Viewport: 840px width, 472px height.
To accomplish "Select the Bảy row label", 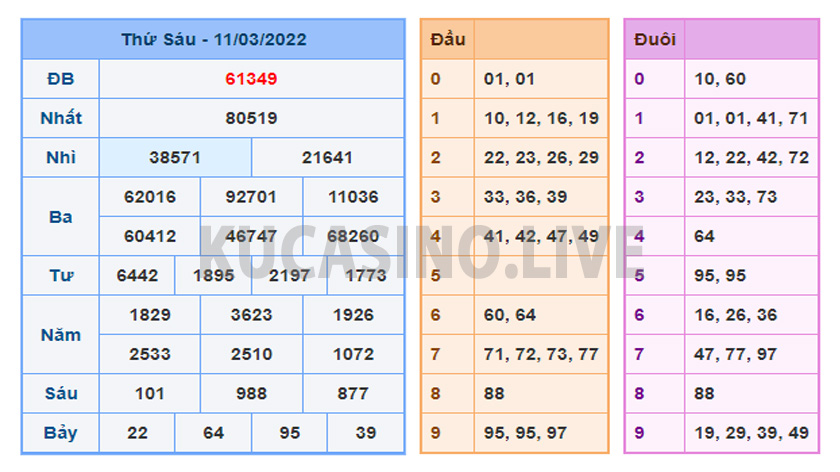I will pyautogui.click(x=61, y=433).
